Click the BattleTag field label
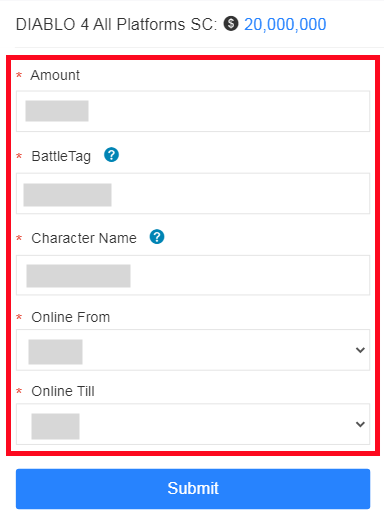This screenshot has width=384, height=520. coord(61,156)
